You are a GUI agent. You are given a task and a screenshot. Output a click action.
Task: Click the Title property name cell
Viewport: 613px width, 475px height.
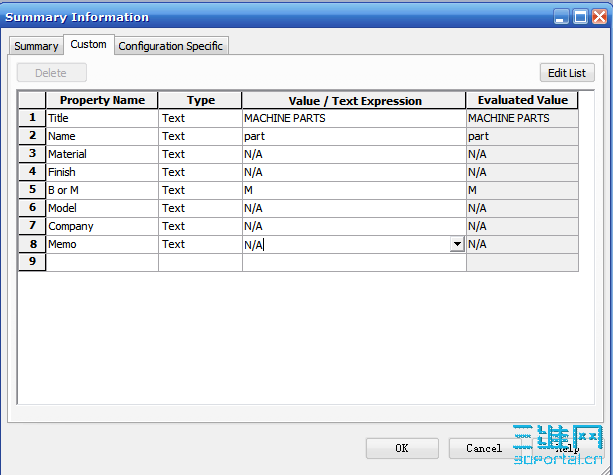pyautogui.click(x=102, y=118)
